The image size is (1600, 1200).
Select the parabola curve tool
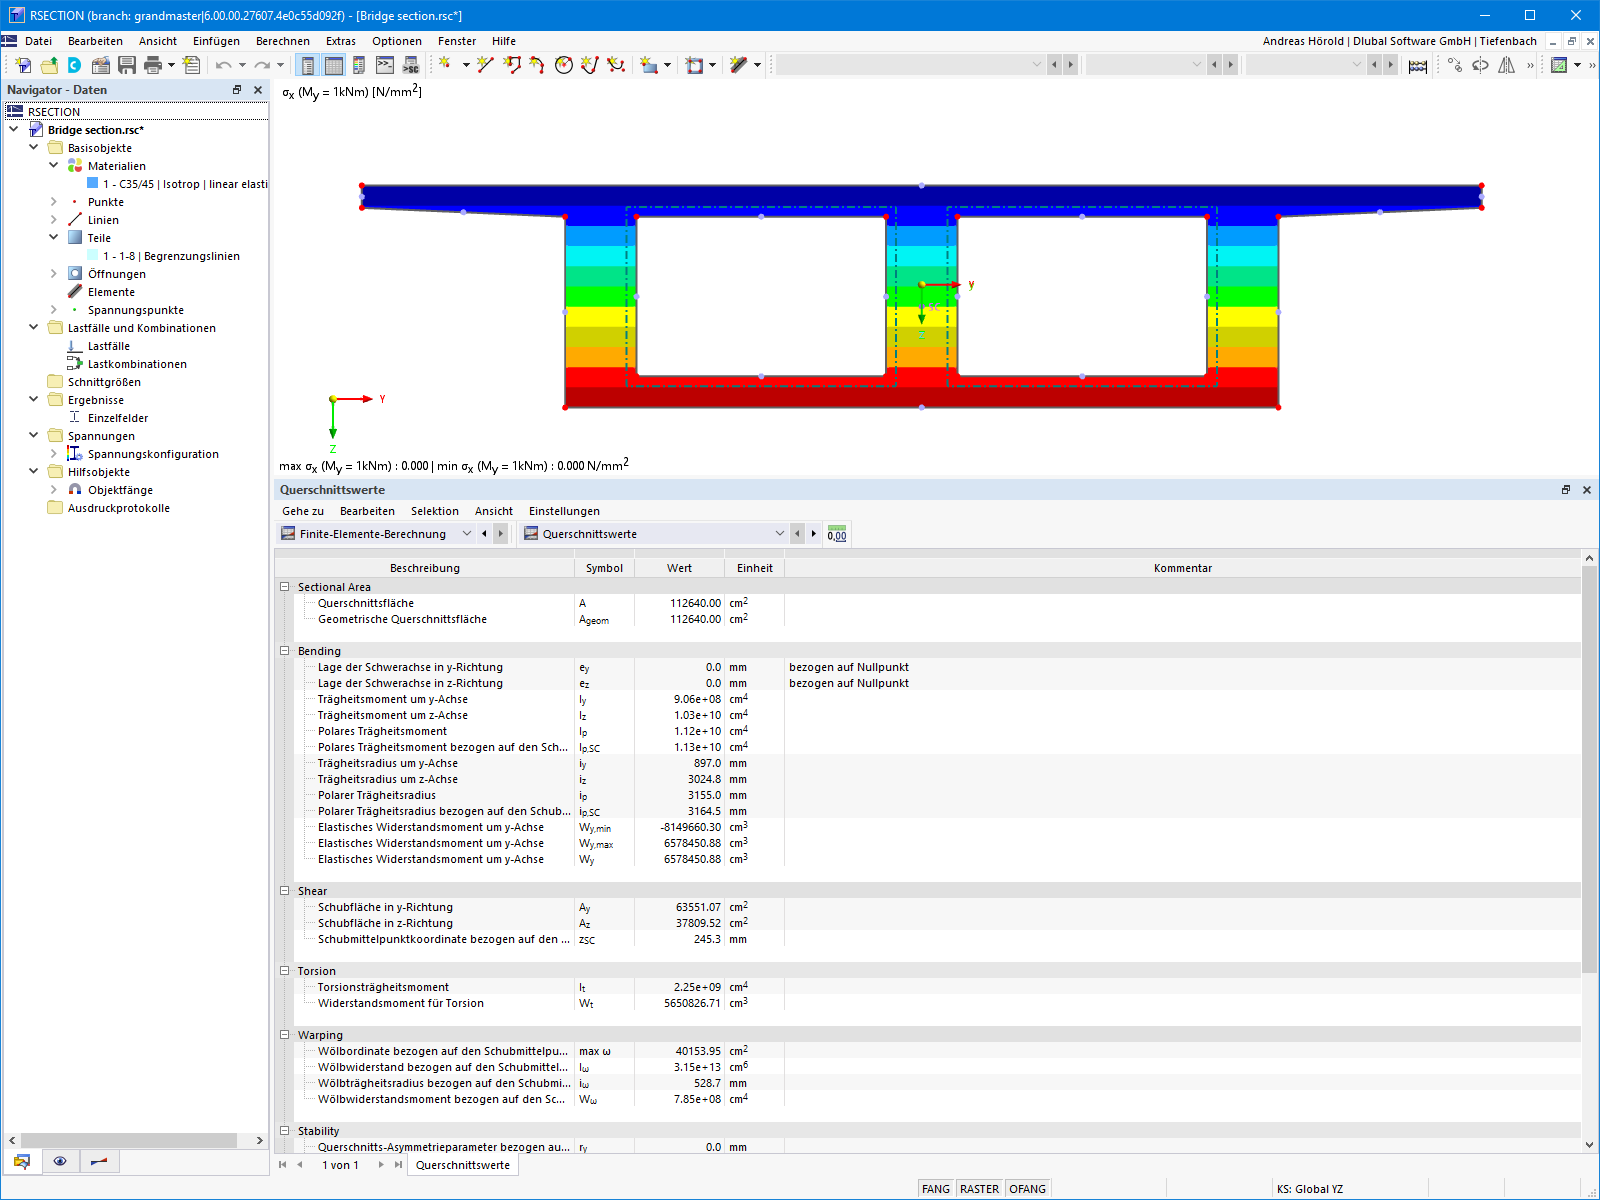590,65
